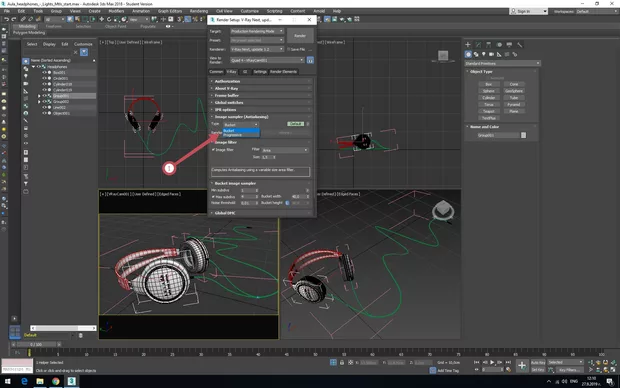
Task: Toggle visibility eye of Circle001
Action: (44, 78)
